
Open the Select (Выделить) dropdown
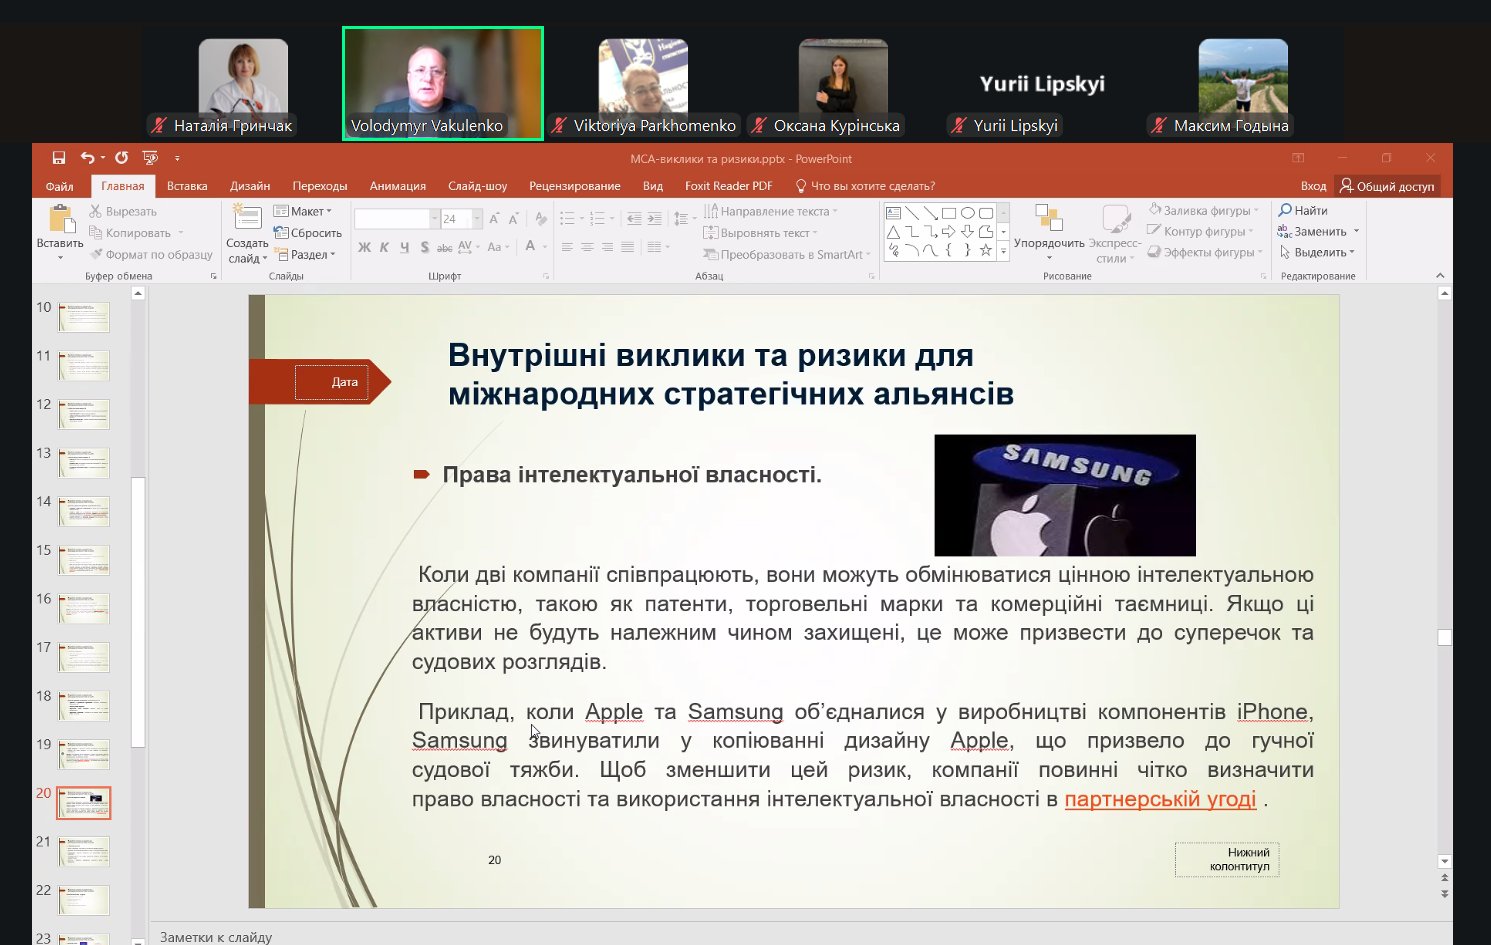1318,253
